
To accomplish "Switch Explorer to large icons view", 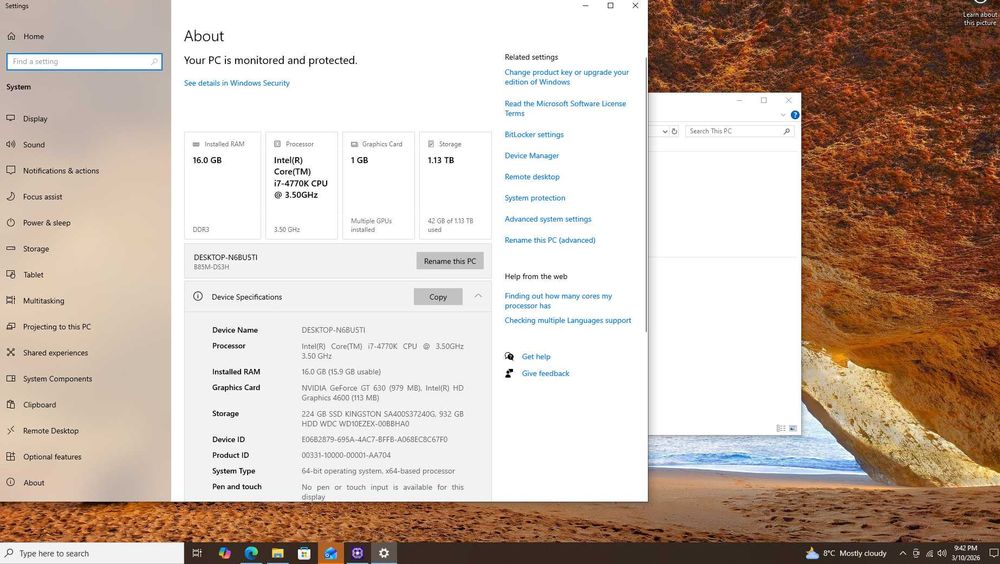I will point(793,428).
